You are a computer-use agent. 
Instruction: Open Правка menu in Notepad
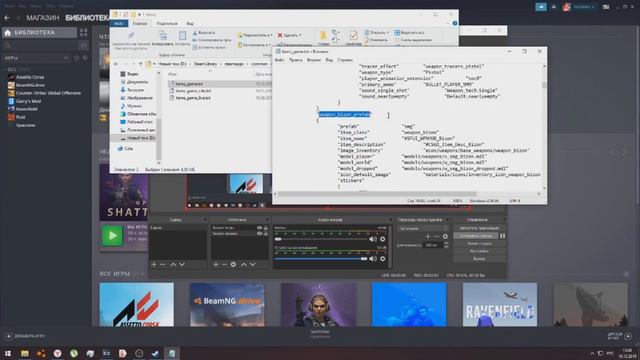pyautogui.click(x=296, y=60)
